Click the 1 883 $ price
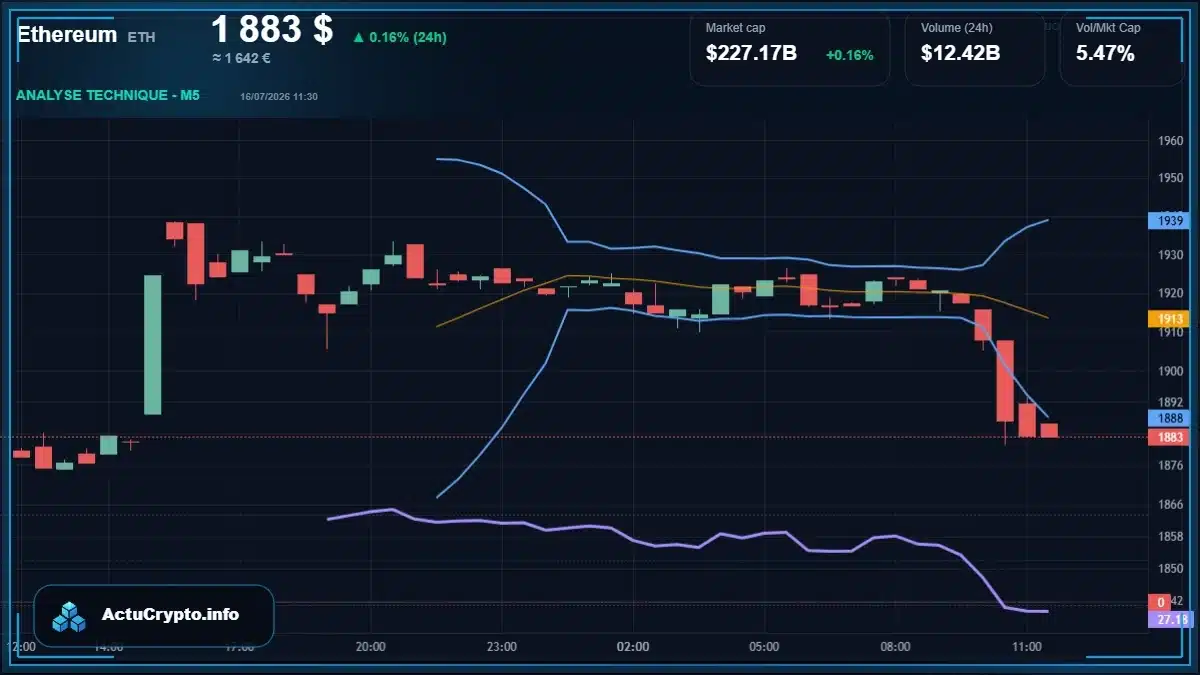This screenshot has width=1200, height=675. 272,29
